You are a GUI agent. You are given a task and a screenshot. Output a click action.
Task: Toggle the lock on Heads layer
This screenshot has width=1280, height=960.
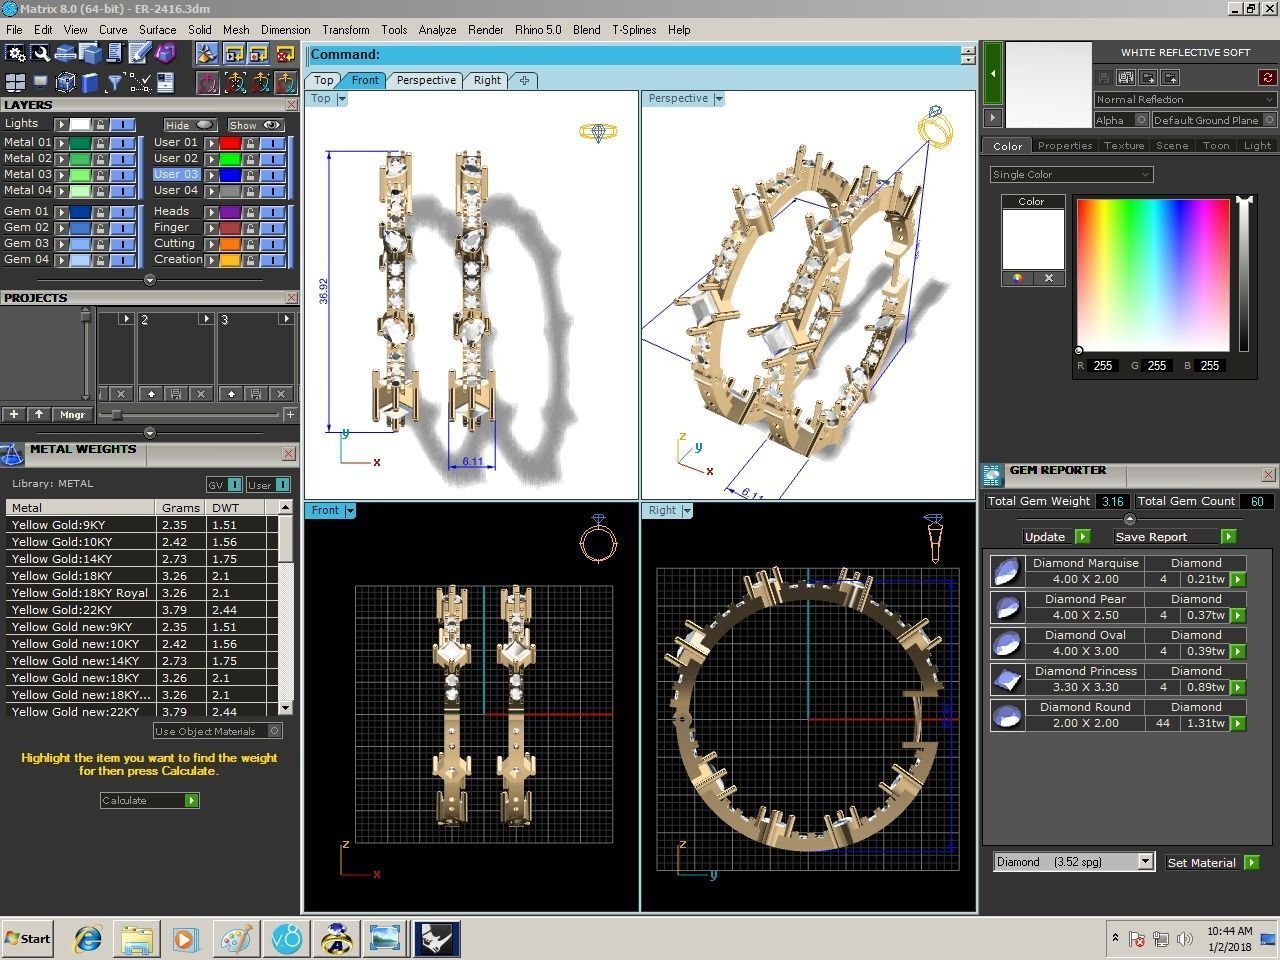[251, 212]
